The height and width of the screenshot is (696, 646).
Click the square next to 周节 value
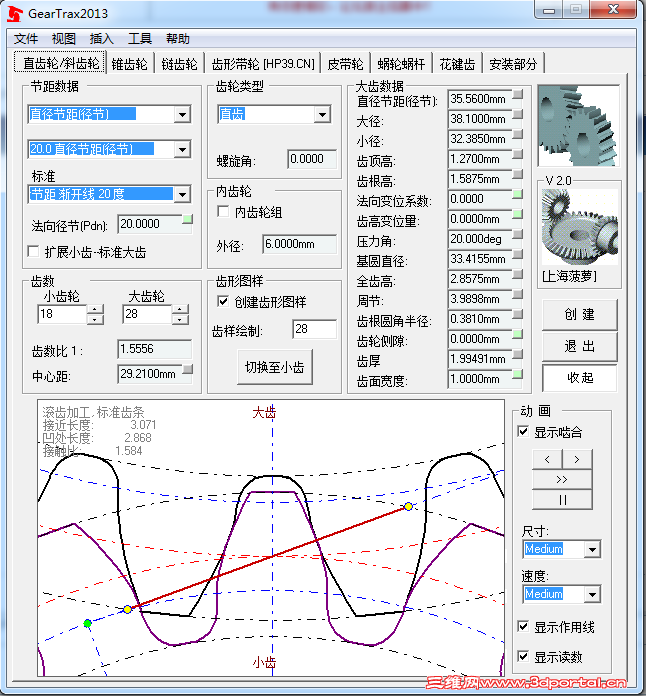(x=517, y=294)
